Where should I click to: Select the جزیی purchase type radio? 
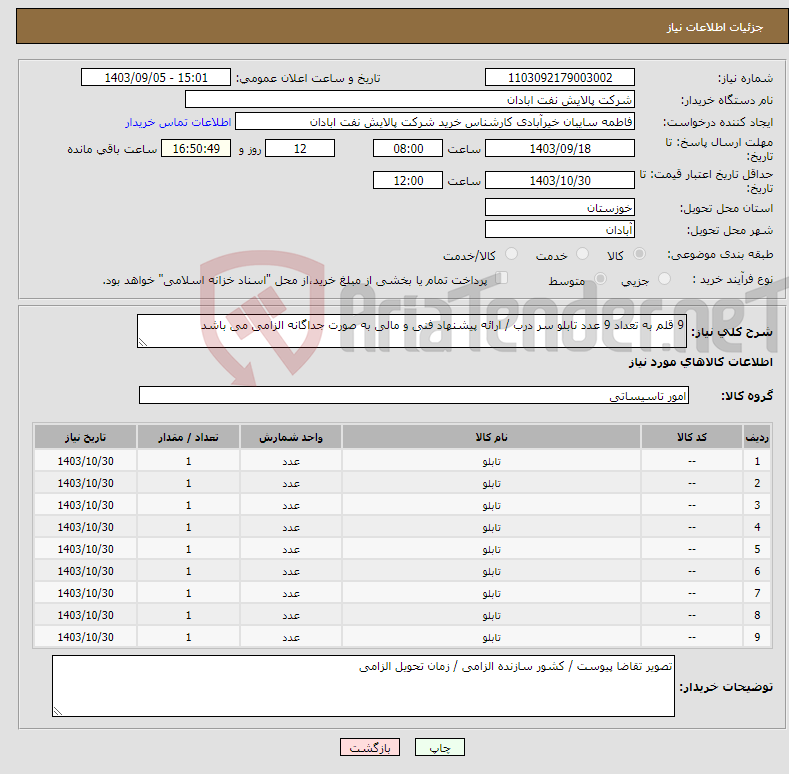click(664, 279)
